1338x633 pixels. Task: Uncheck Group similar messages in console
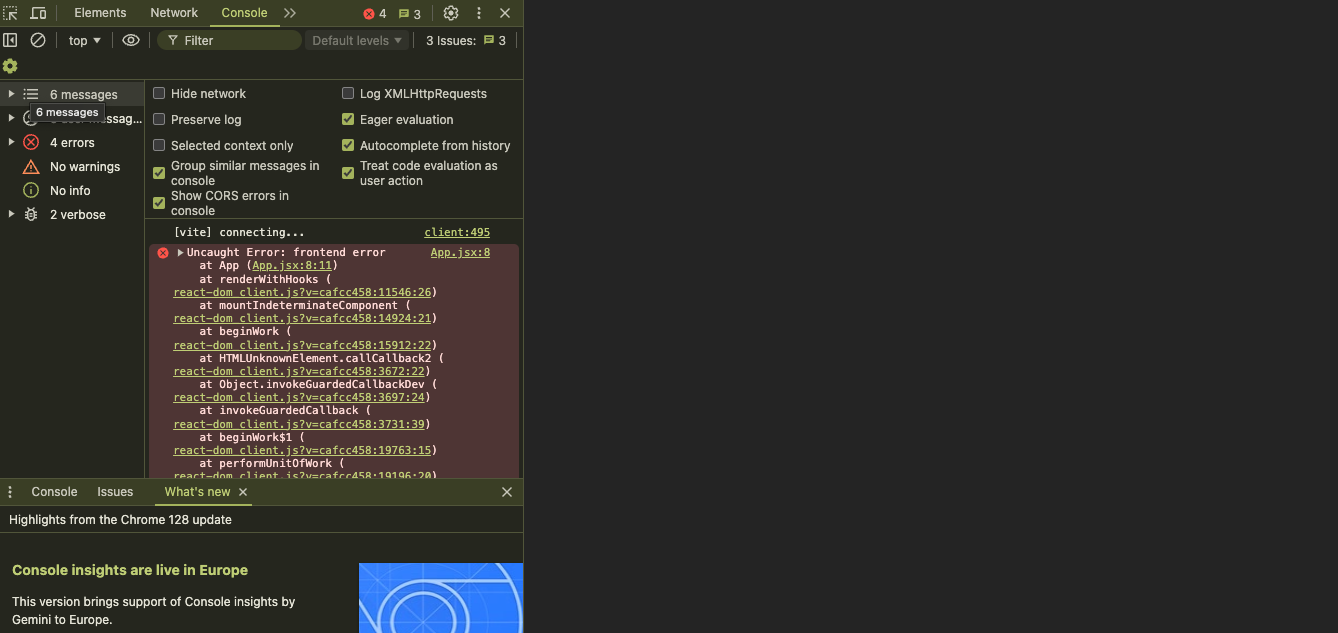[159, 173]
